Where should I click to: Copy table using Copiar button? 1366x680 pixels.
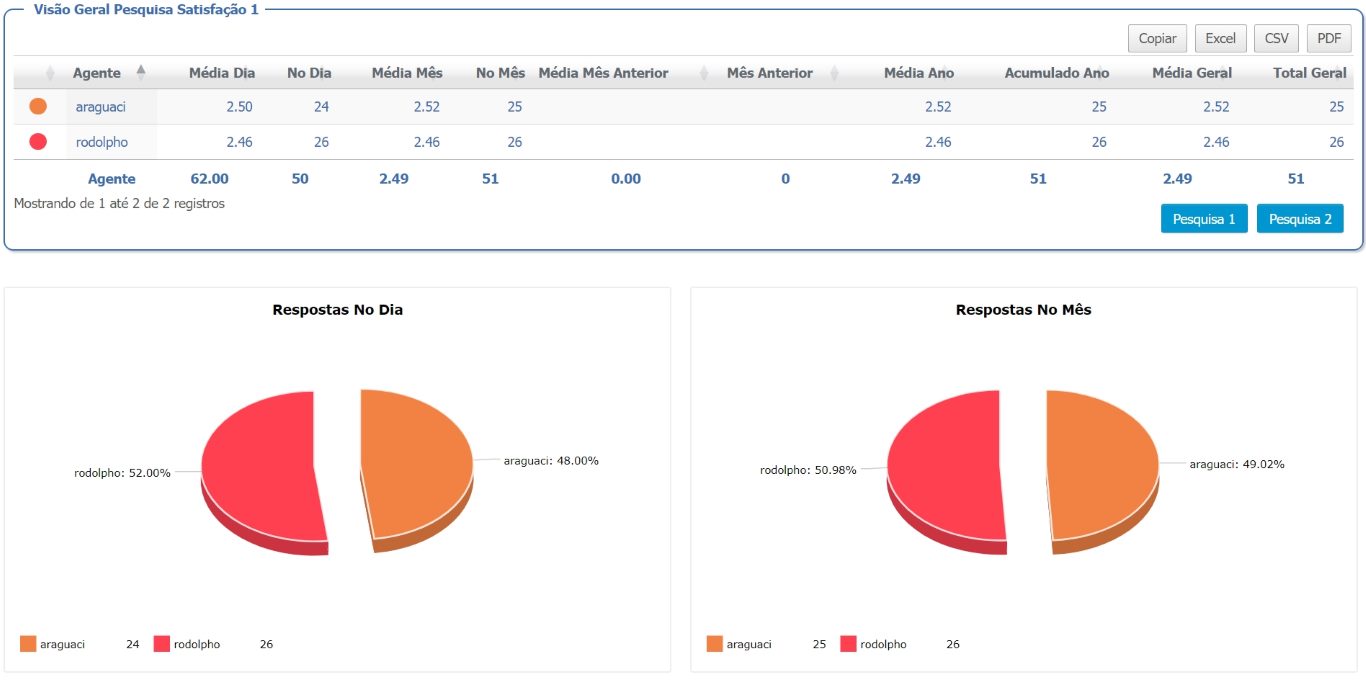(x=1157, y=38)
